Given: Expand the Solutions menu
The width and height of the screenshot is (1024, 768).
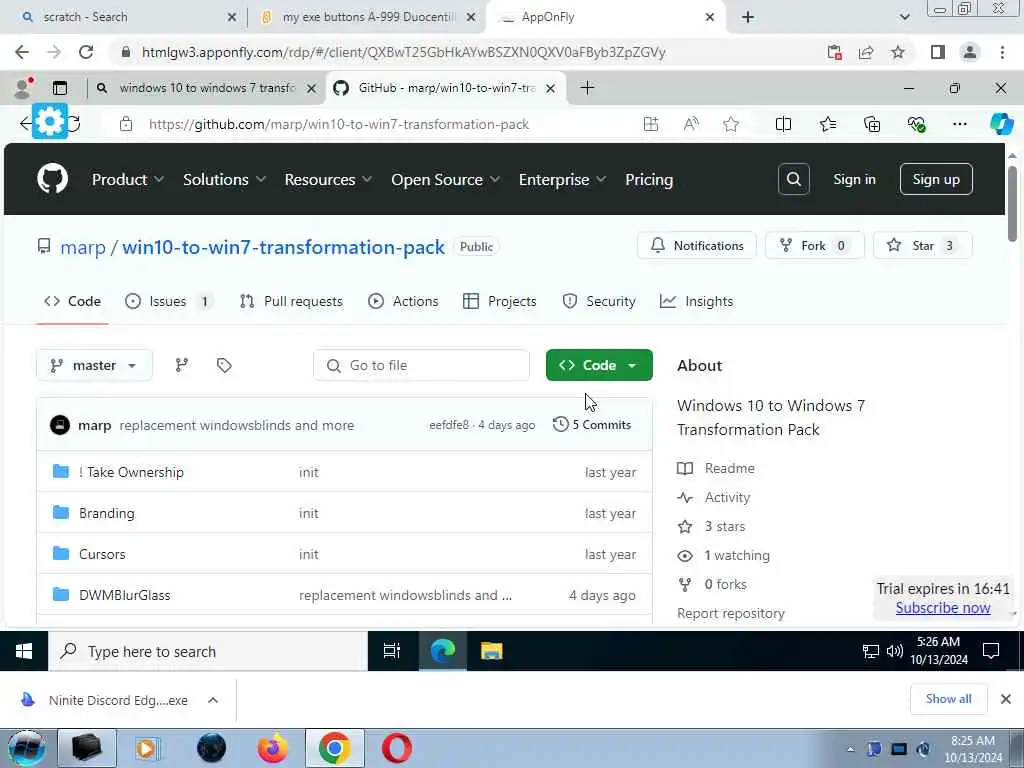Looking at the screenshot, I should click(x=224, y=180).
